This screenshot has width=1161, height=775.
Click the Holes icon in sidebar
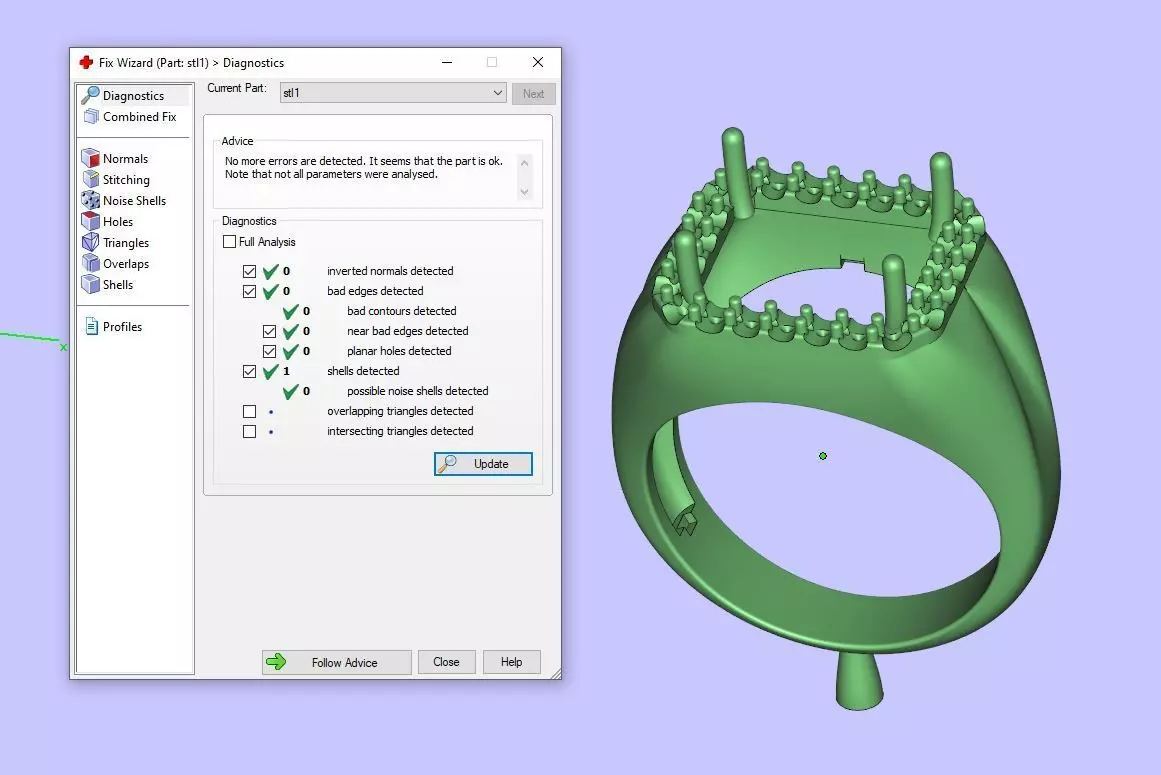pyautogui.click(x=90, y=221)
